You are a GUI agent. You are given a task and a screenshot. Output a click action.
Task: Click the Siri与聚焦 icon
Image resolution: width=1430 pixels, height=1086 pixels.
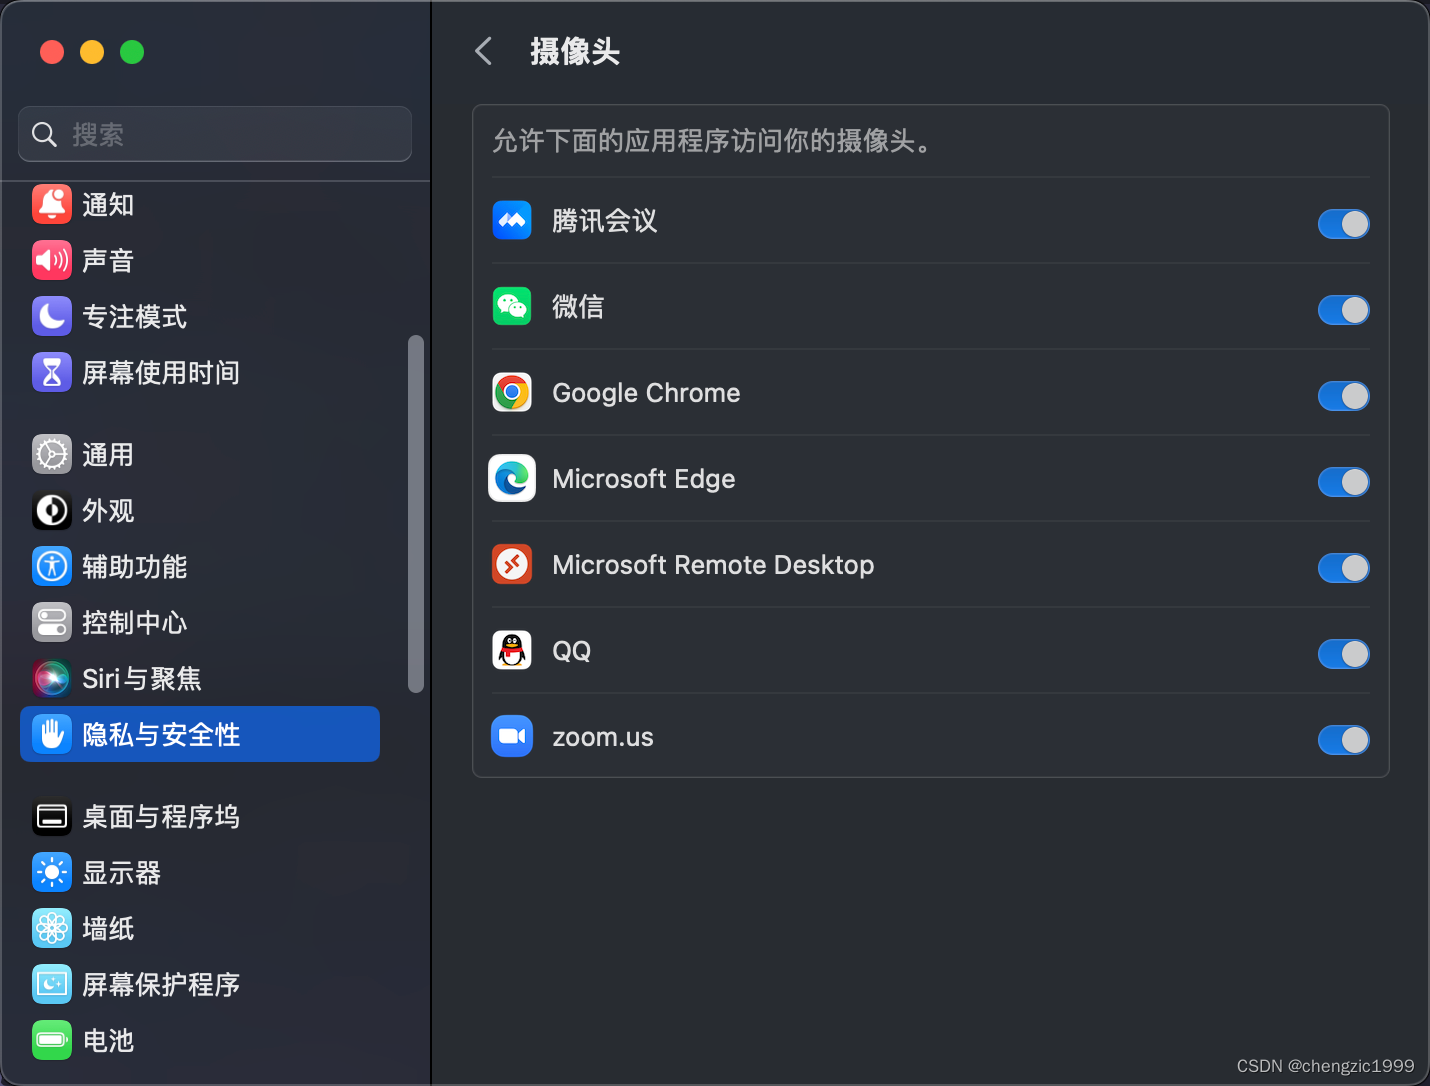click(x=52, y=678)
